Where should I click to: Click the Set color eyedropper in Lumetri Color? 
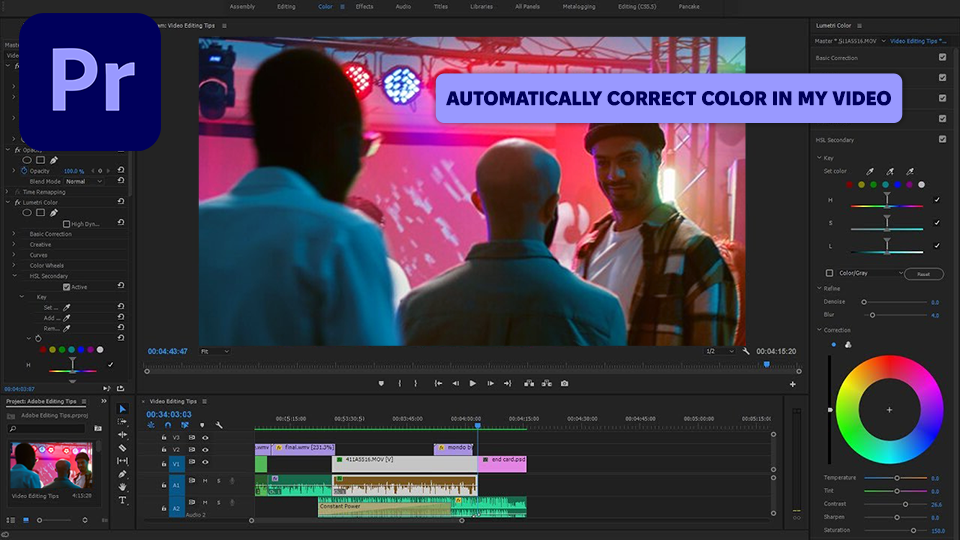(870, 171)
